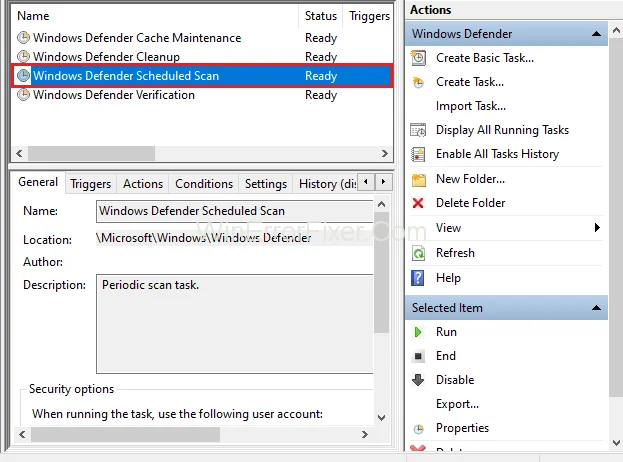Click Export action link
Screen dimensions: 623x462
pos(457,404)
